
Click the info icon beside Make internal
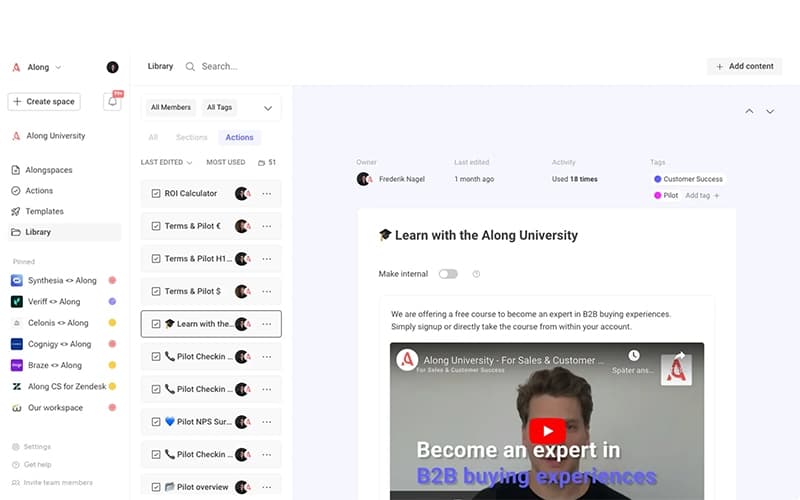tap(476, 274)
